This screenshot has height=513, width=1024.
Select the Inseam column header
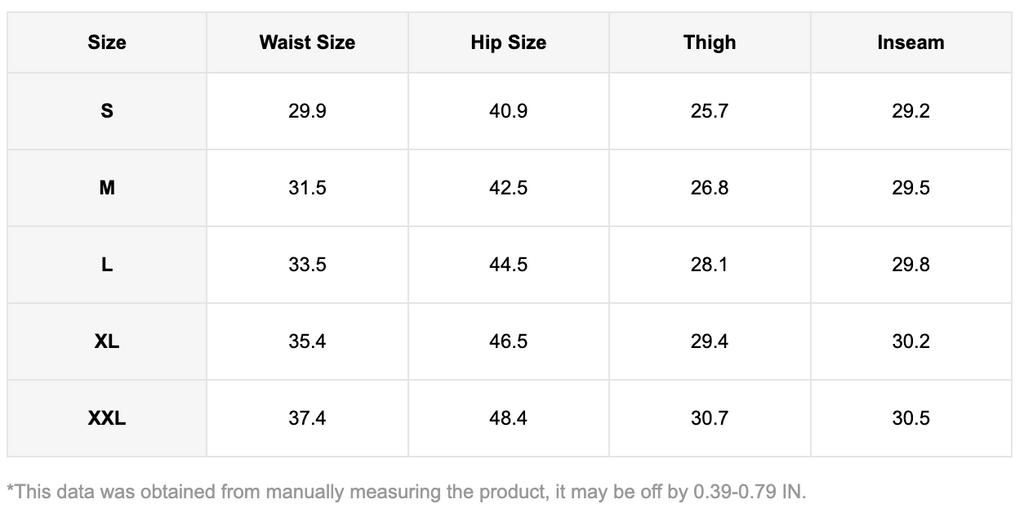coord(910,42)
